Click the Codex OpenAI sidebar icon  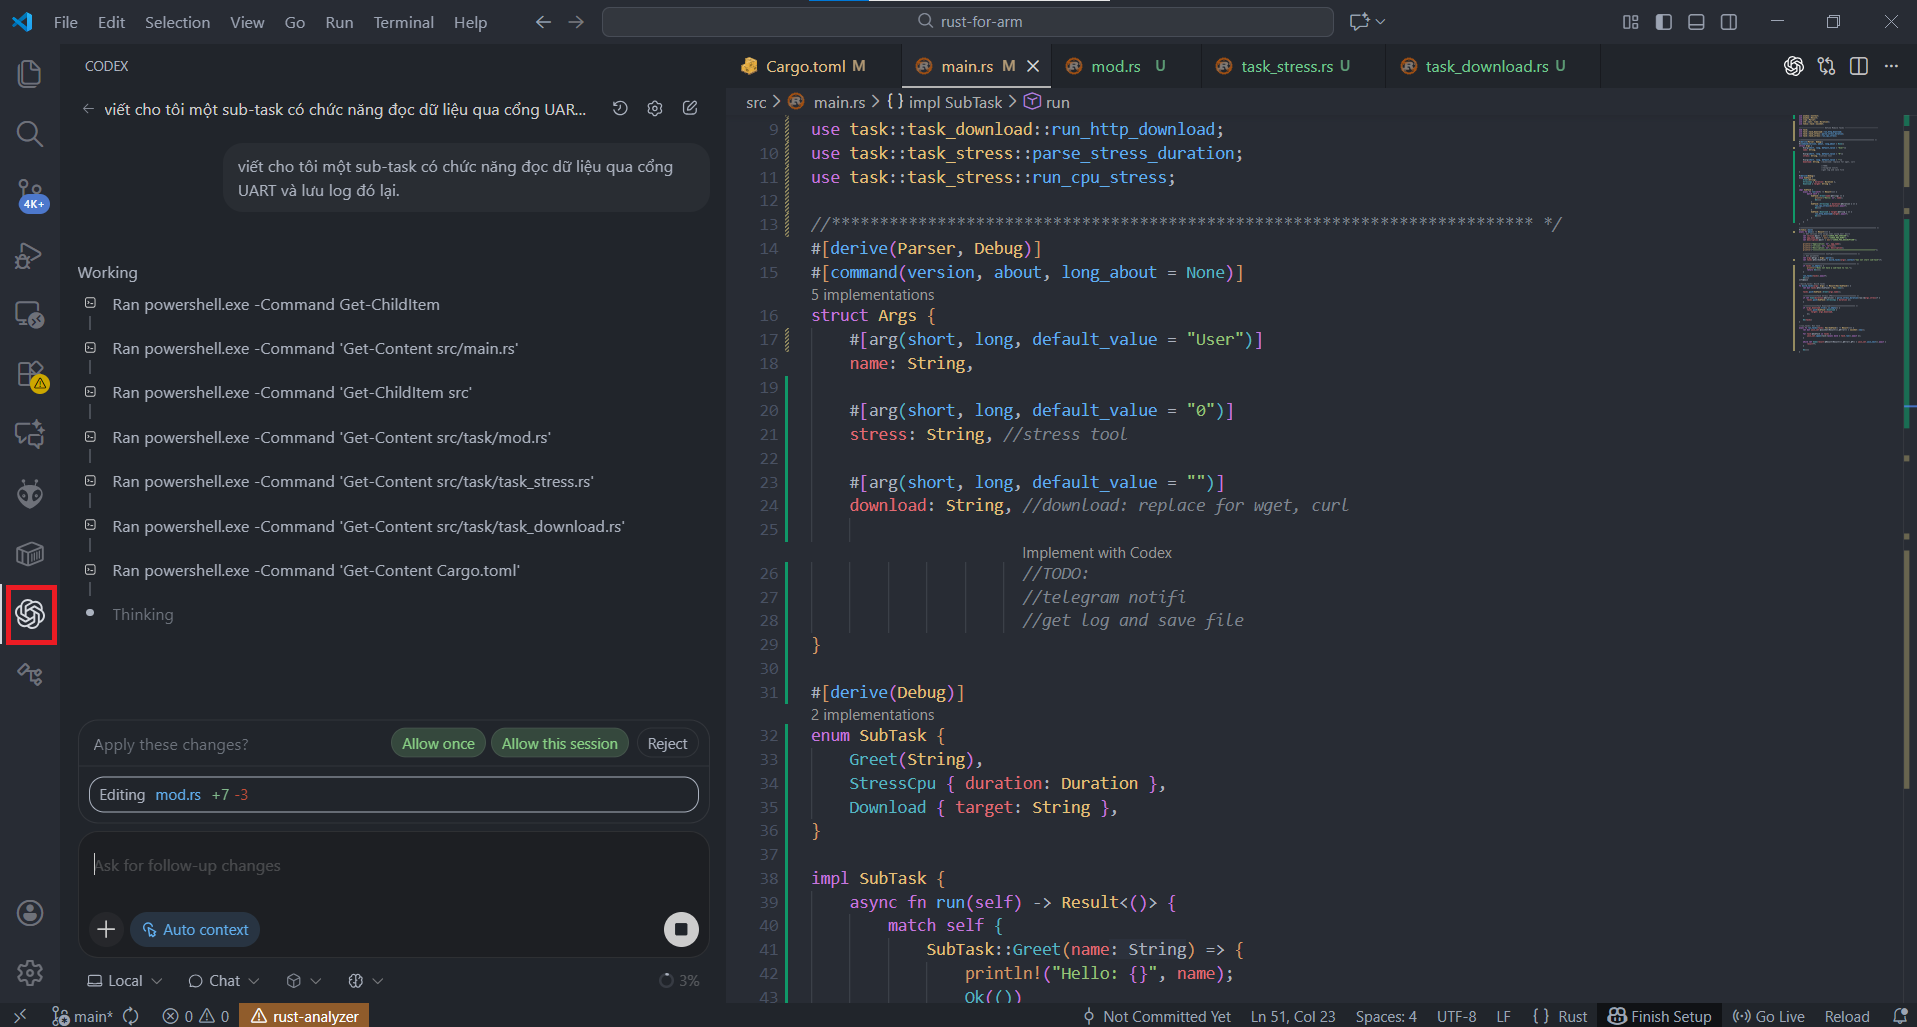point(30,614)
